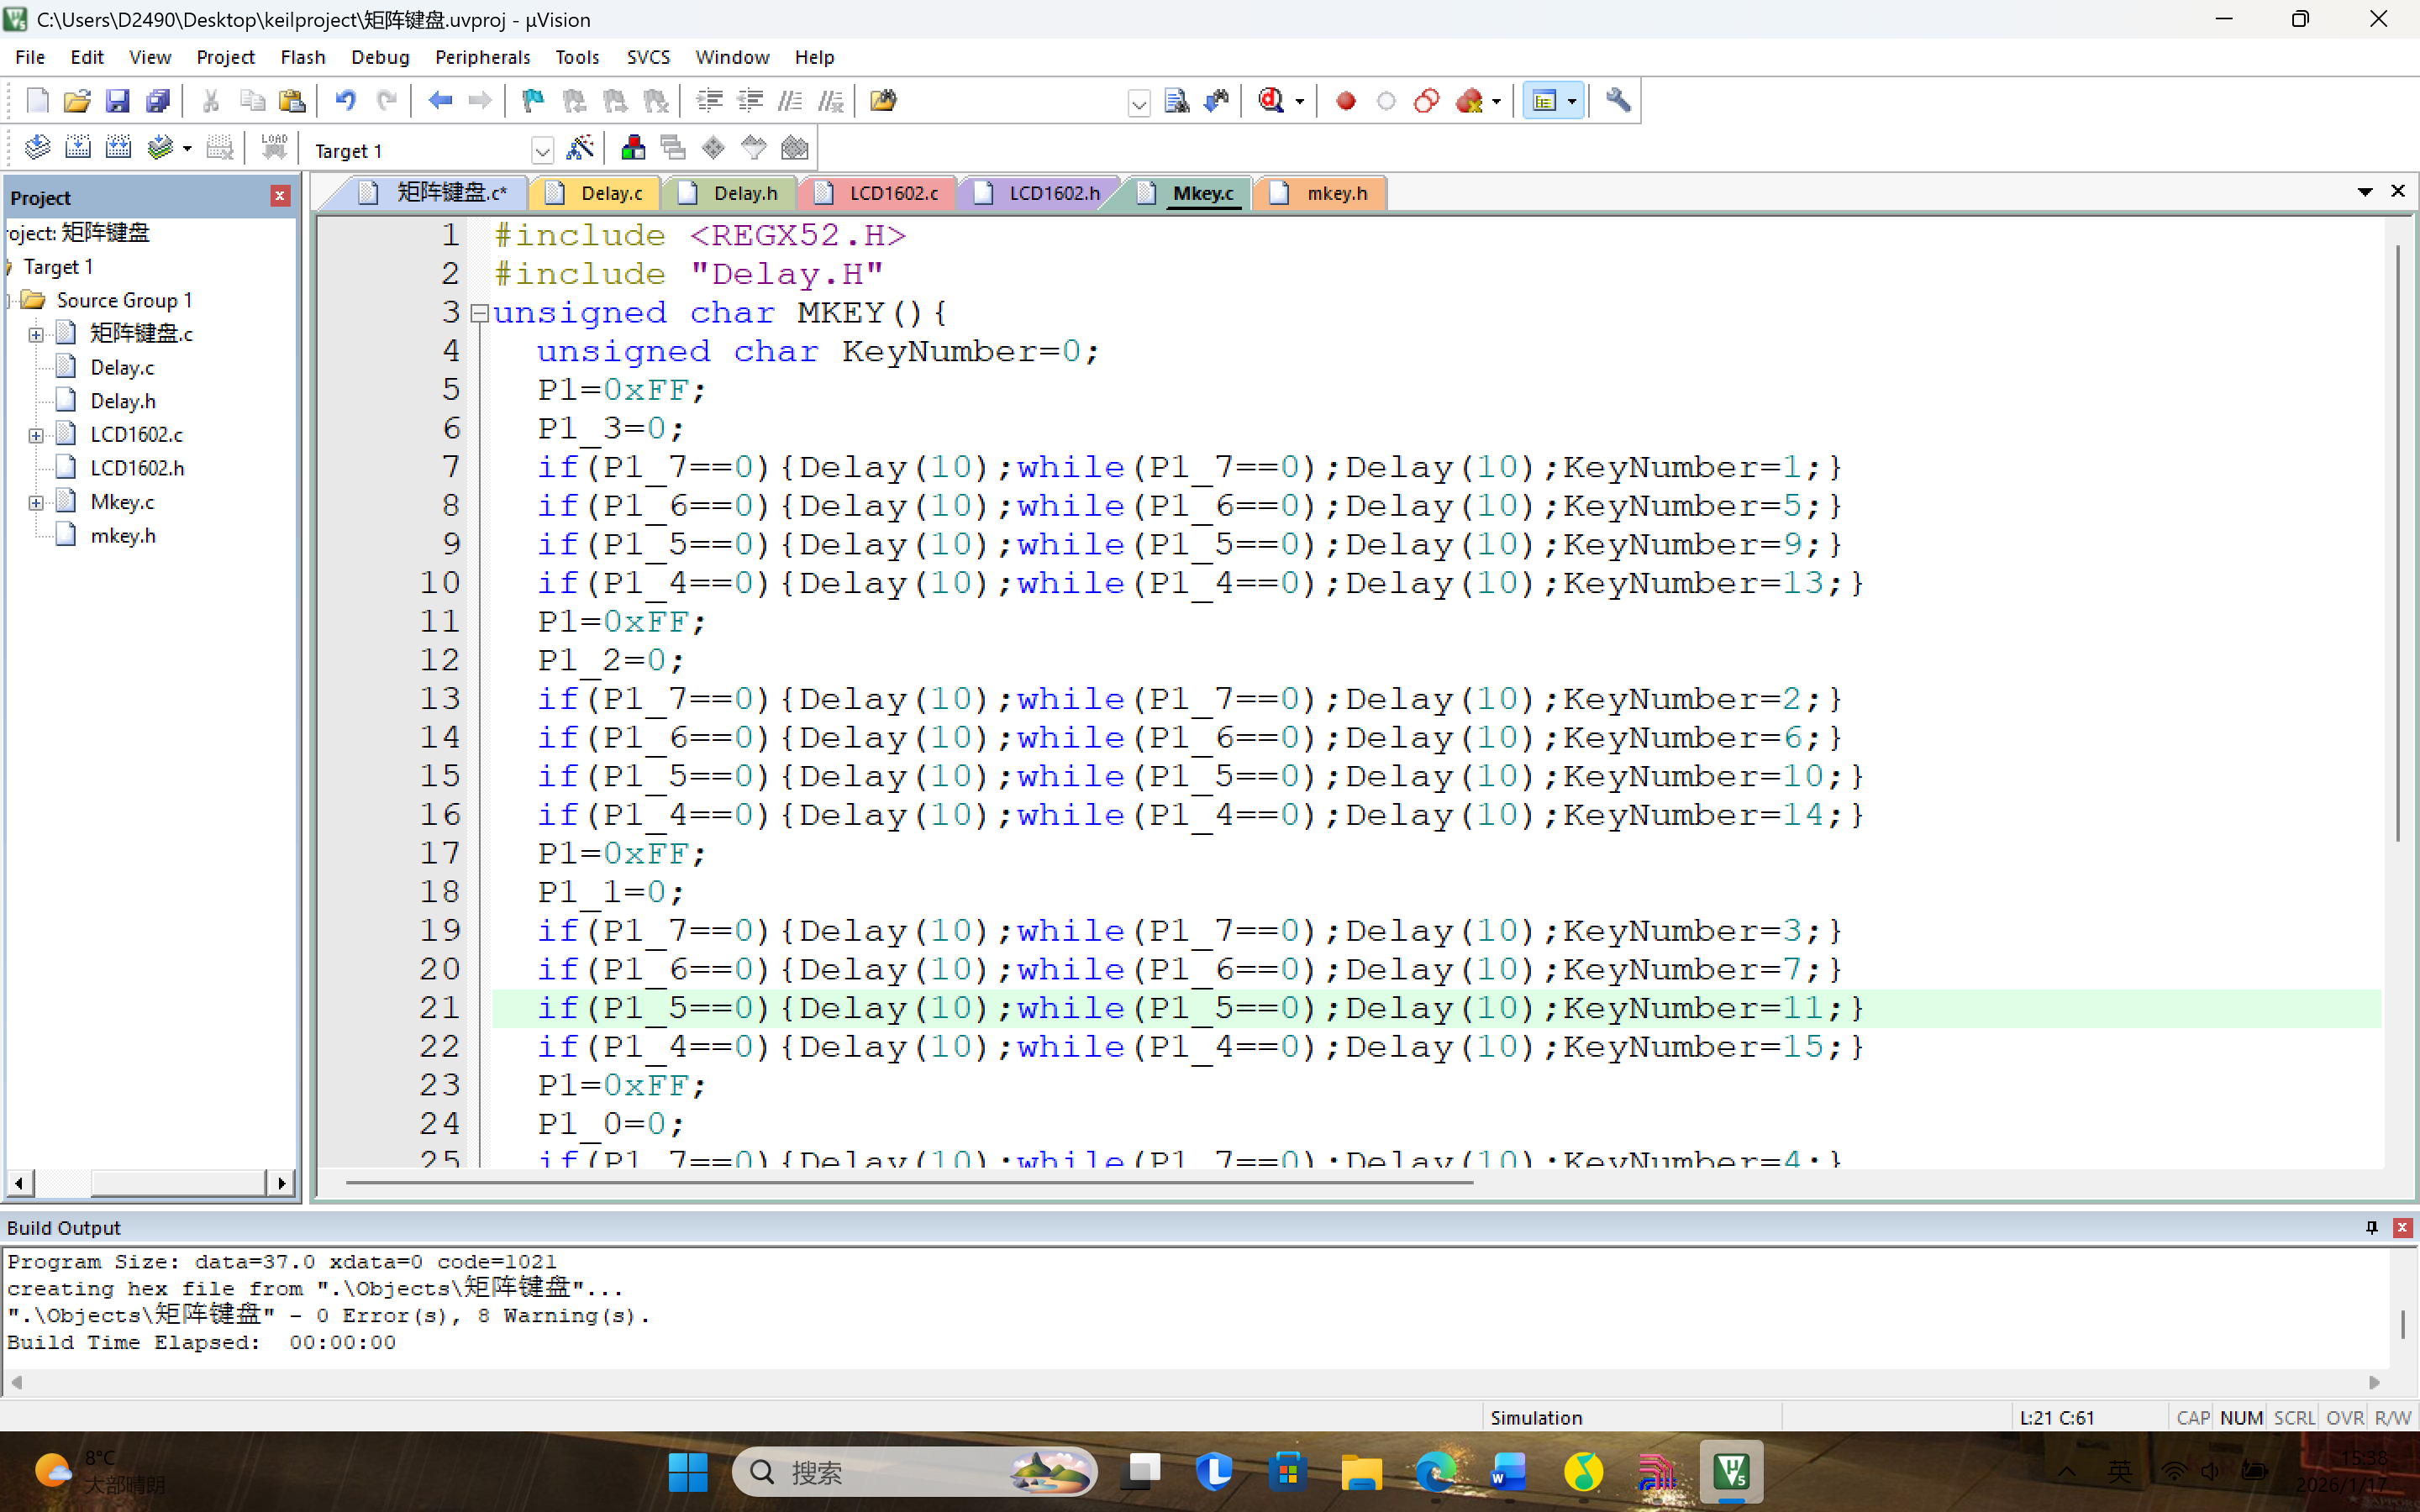Paste from clipboard icon

[292, 101]
